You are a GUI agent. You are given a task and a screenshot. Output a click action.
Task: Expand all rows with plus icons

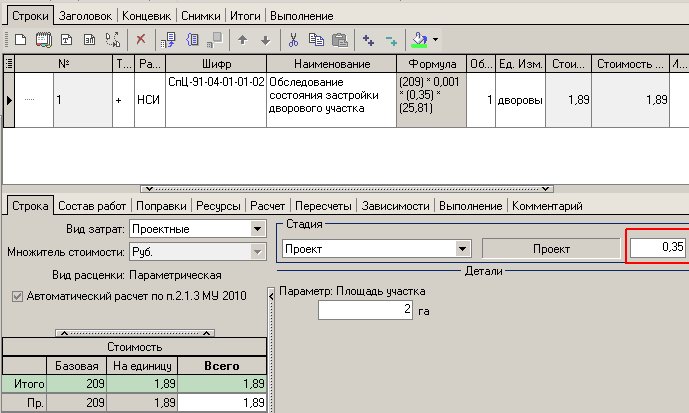click(x=368, y=40)
